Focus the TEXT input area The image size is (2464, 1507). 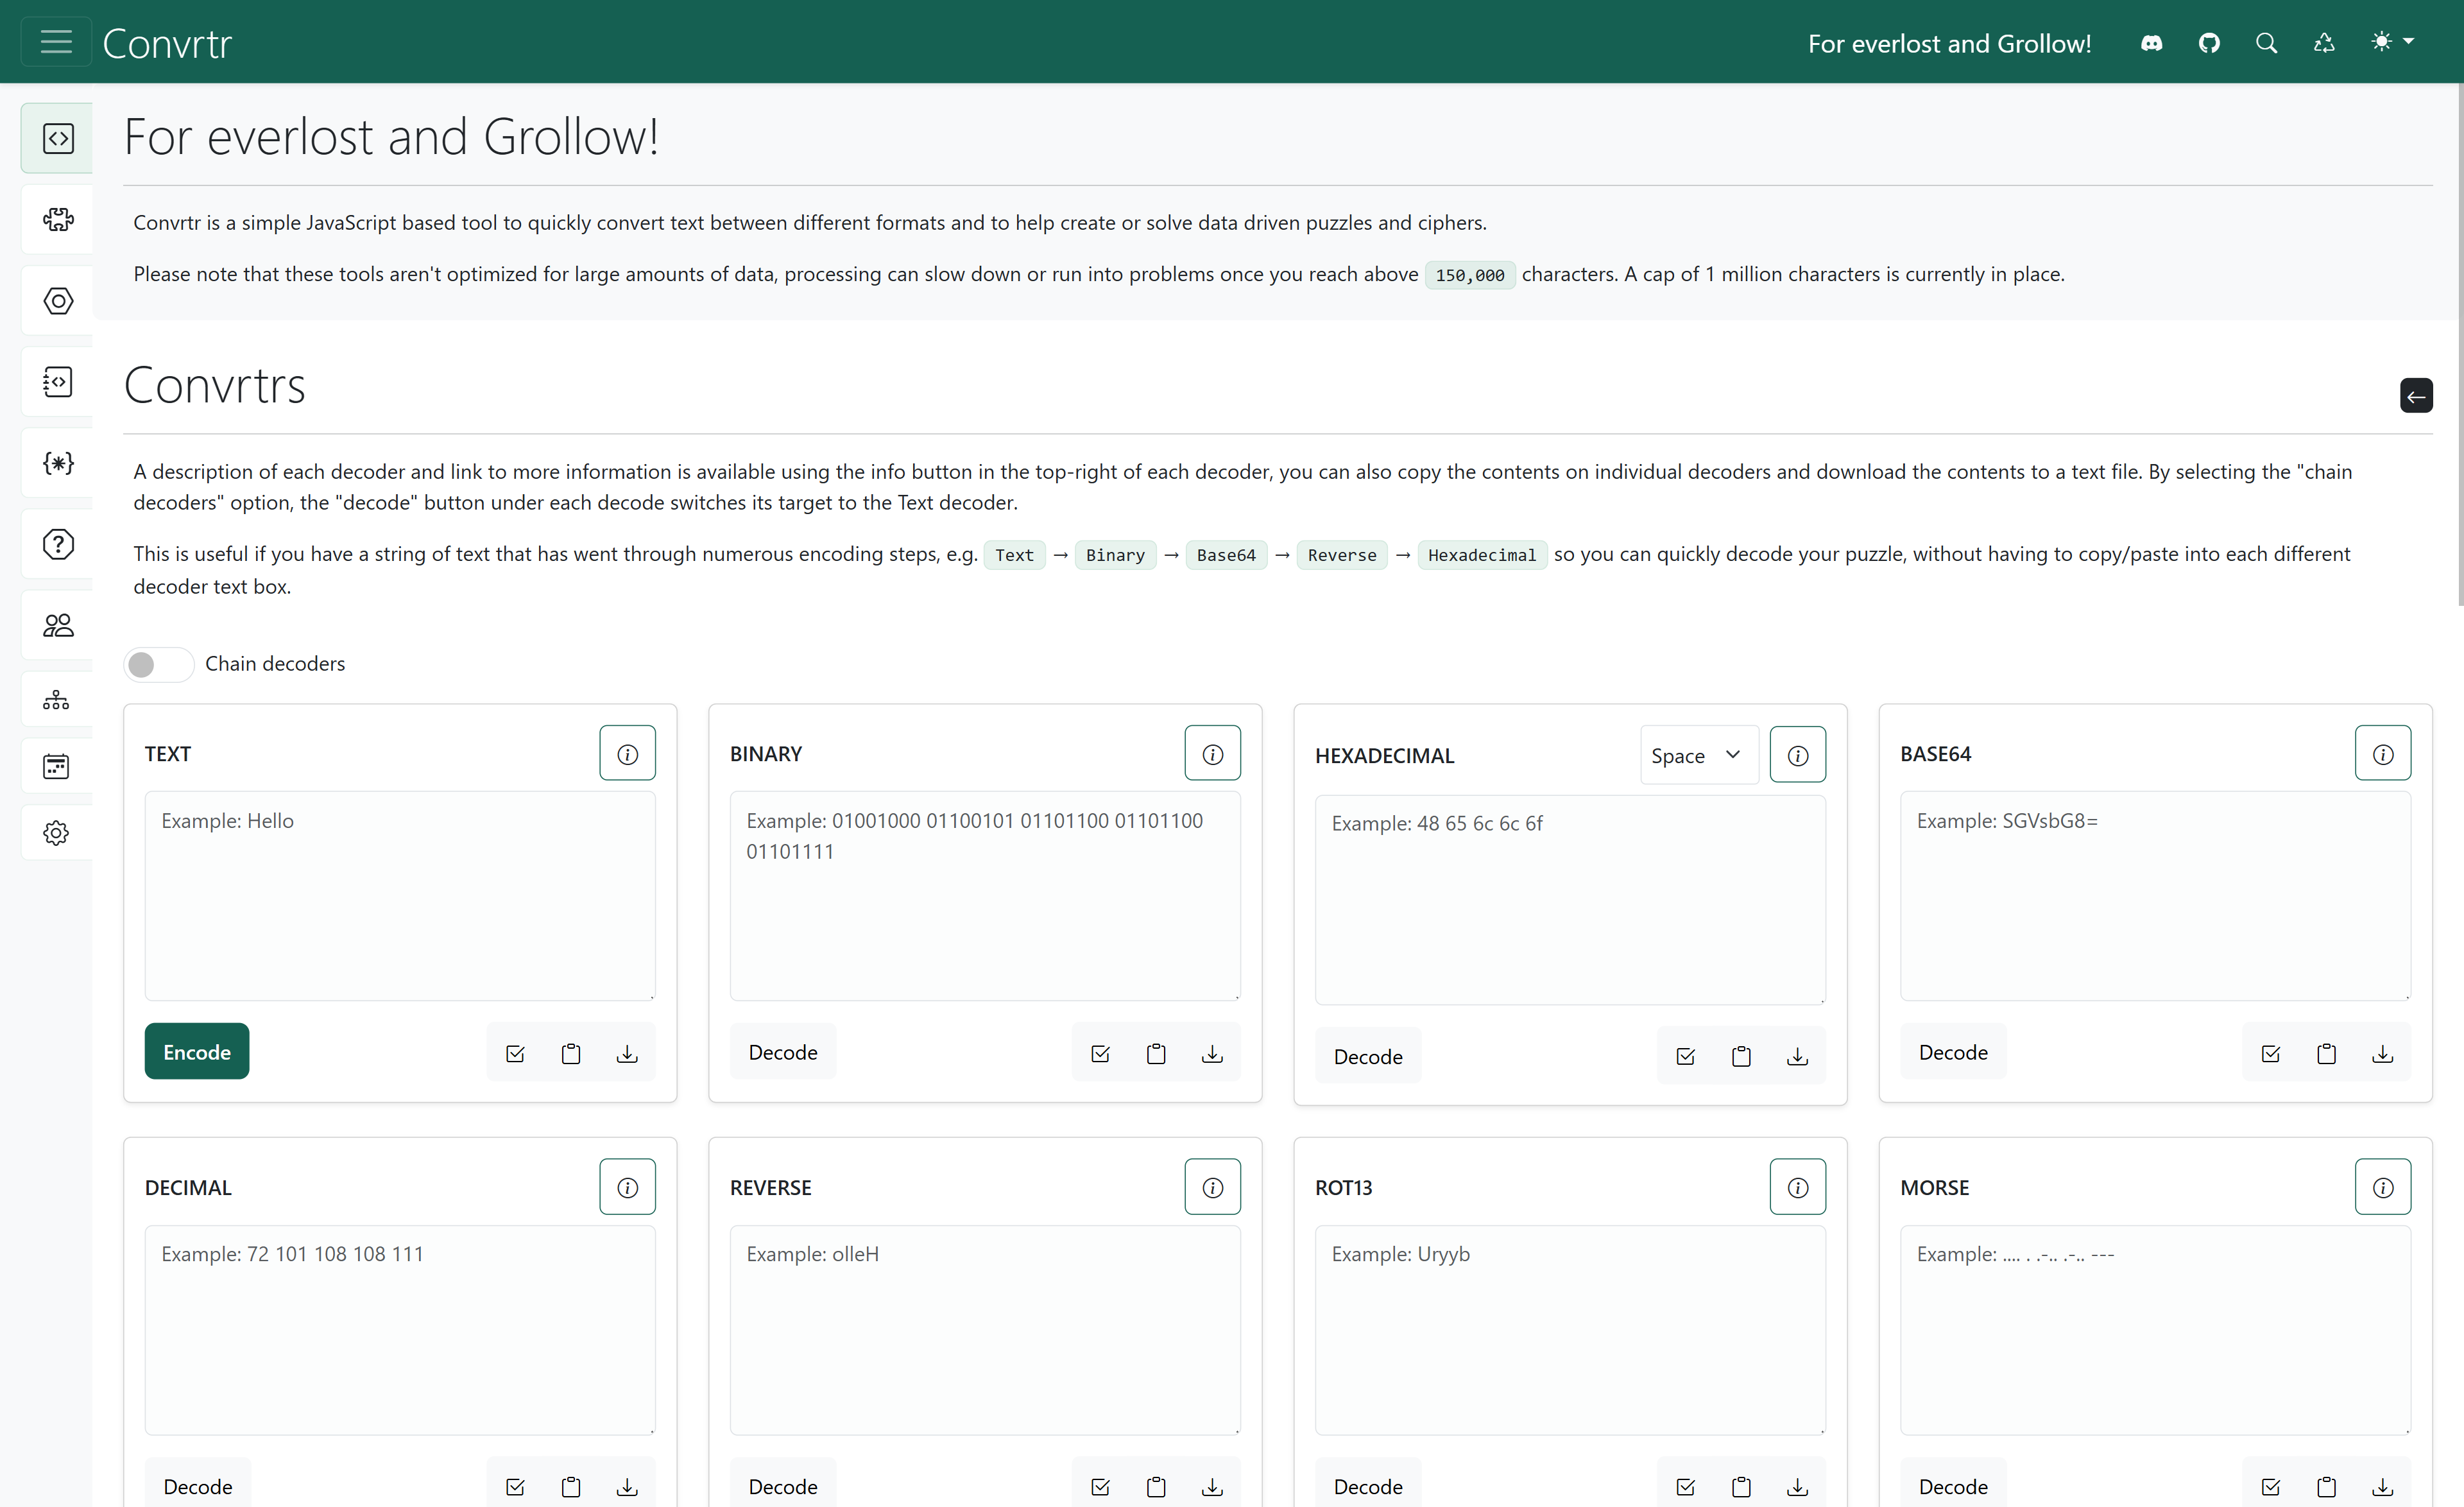point(400,896)
